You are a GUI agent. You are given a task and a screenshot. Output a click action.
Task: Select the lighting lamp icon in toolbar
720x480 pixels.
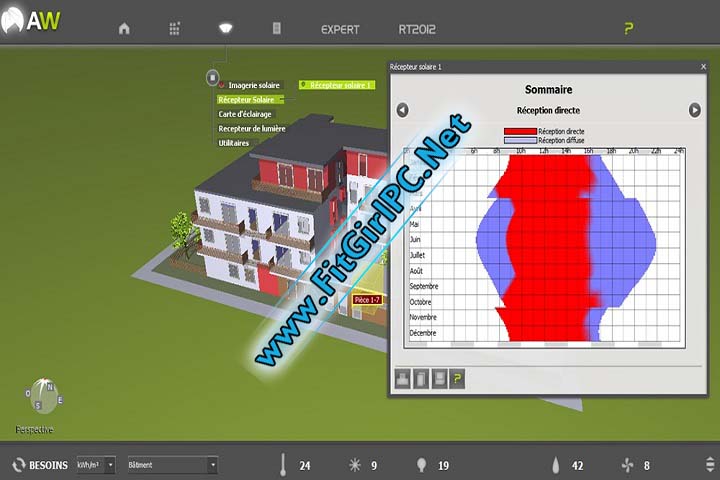click(226, 28)
